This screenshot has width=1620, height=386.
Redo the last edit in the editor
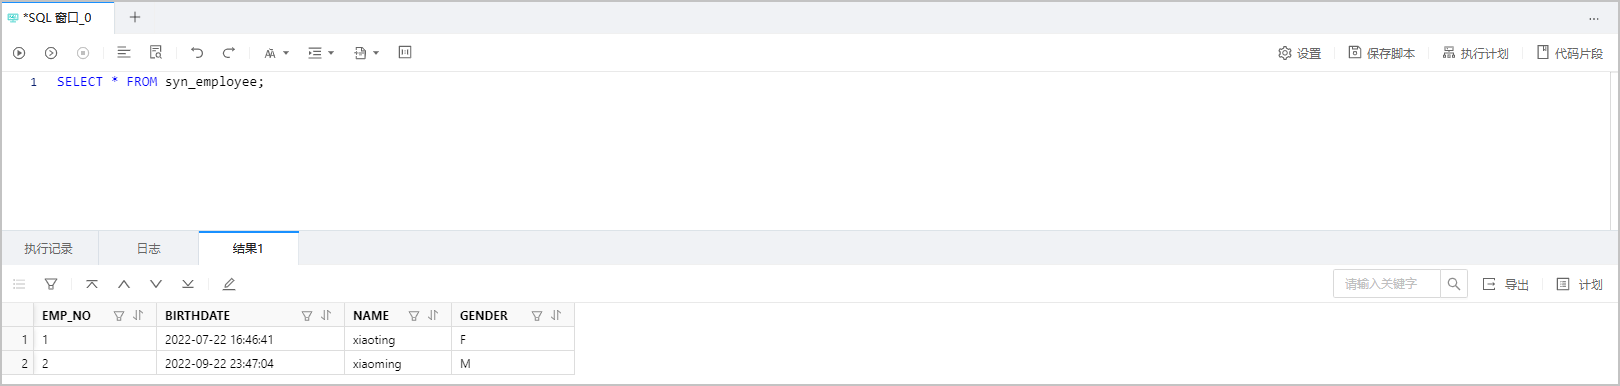pos(229,53)
